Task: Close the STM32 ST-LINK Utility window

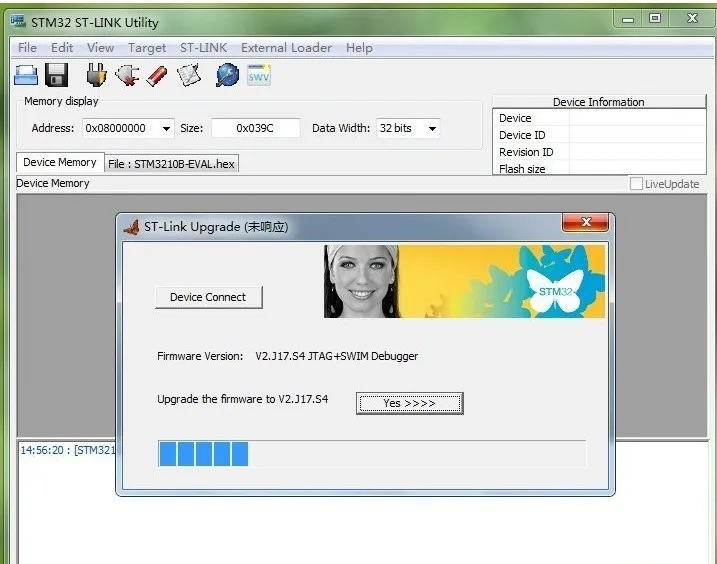Action: coord(692,18)
